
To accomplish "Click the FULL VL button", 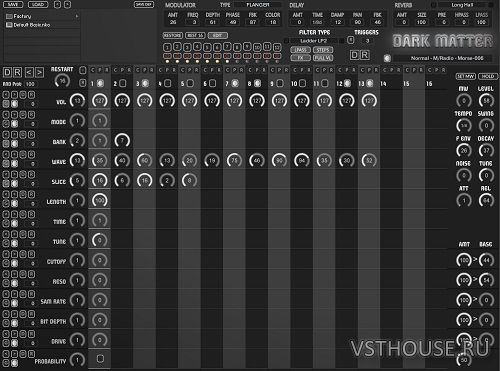I will pyautogui.click(x=323, y=58).
